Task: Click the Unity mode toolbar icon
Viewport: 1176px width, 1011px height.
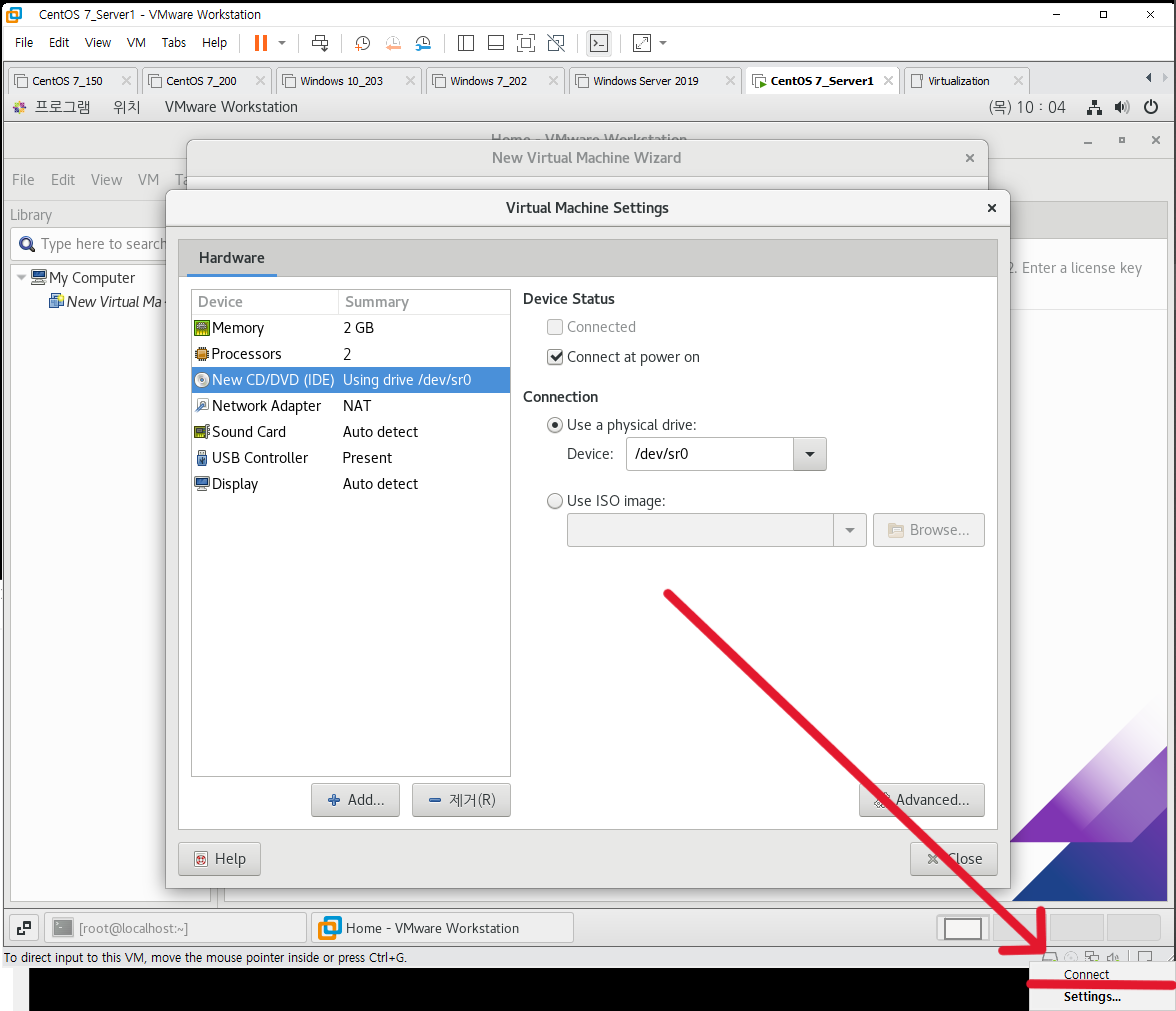Action: (x=556, y=43)
